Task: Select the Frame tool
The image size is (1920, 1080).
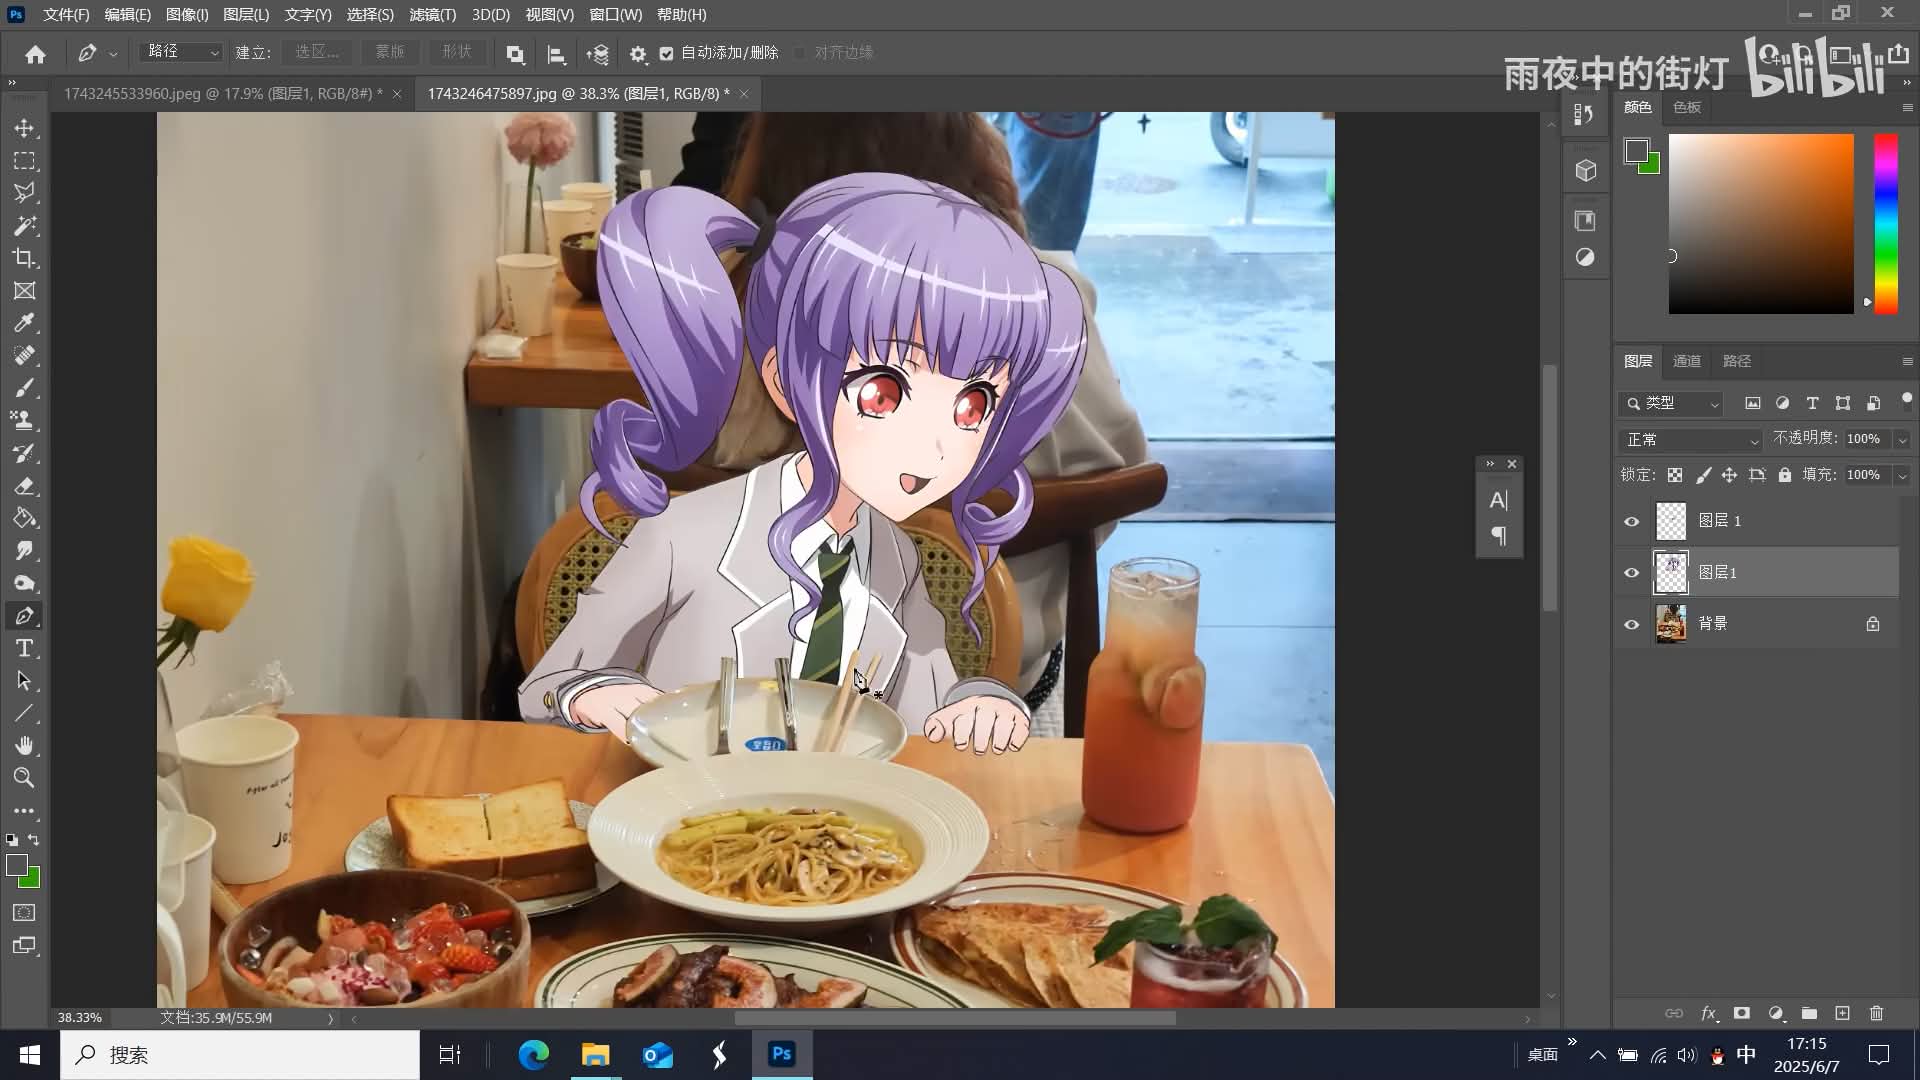Action: coord(24,291)
